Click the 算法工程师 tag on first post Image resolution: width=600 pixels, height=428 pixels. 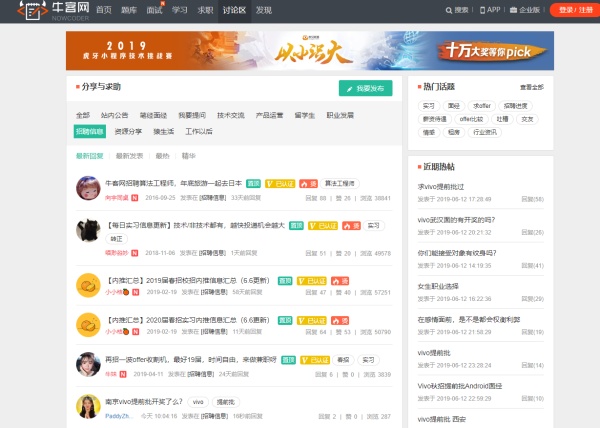pyautogui.click(x=339, y=184)
